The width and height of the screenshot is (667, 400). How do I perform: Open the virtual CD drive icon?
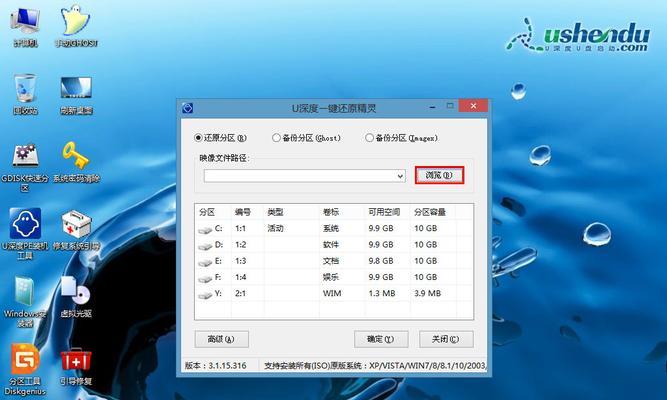coord(76,292)
